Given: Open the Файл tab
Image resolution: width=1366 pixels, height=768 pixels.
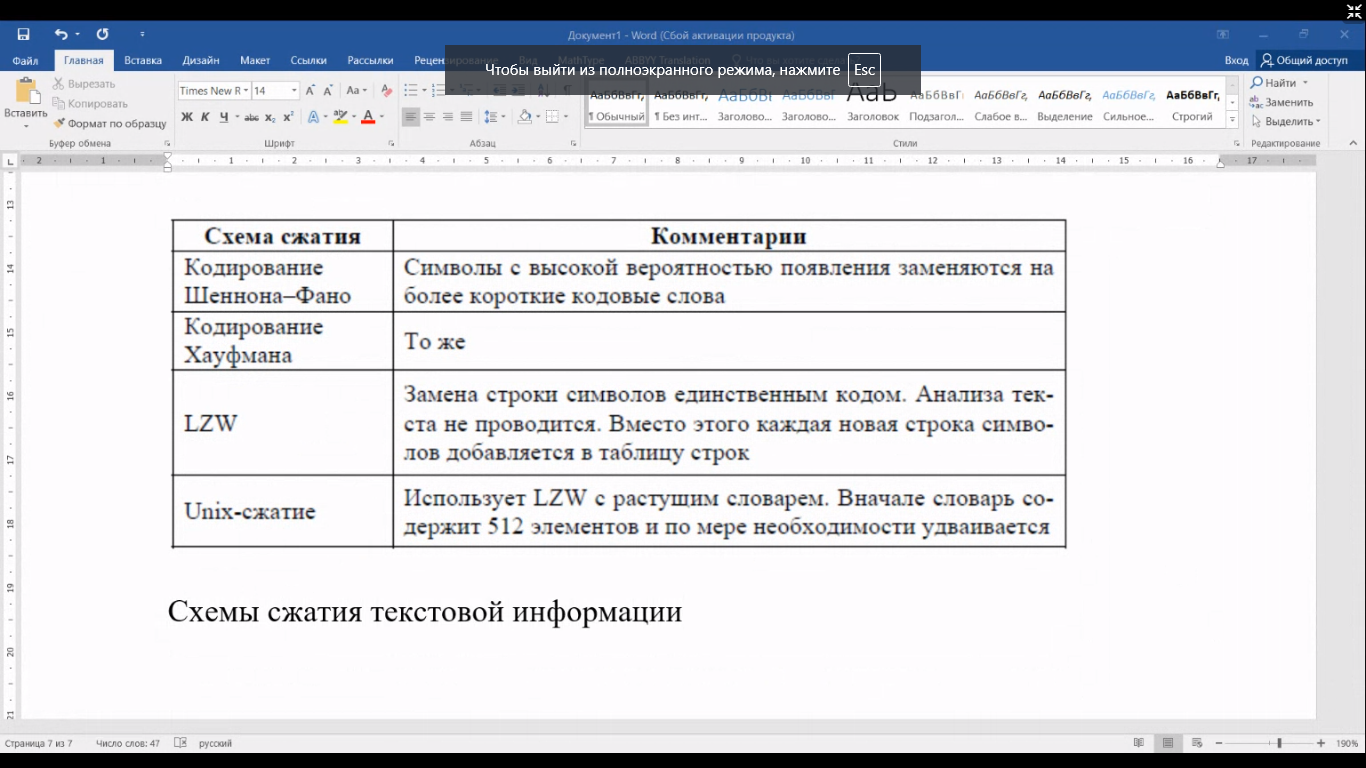Looking at the screenshot, I should [x=25, y=61].
